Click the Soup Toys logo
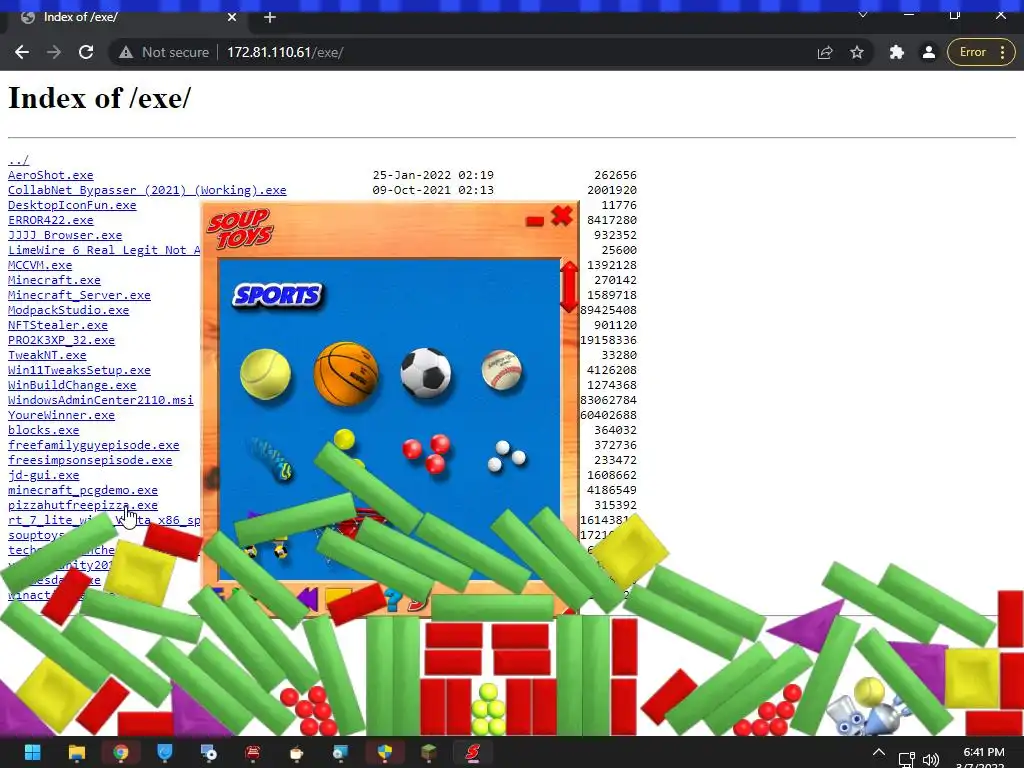This screenshot has width=1024, height=768. [x=240, y=228]
